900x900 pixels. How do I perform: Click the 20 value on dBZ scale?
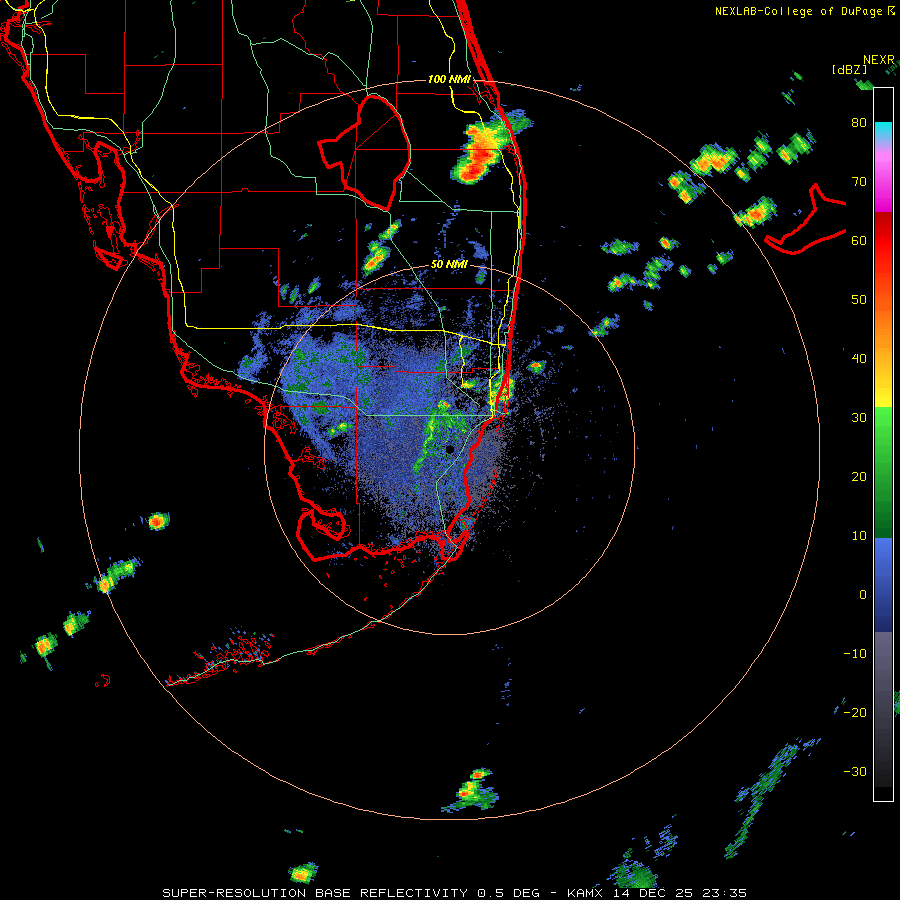point(859,477)
